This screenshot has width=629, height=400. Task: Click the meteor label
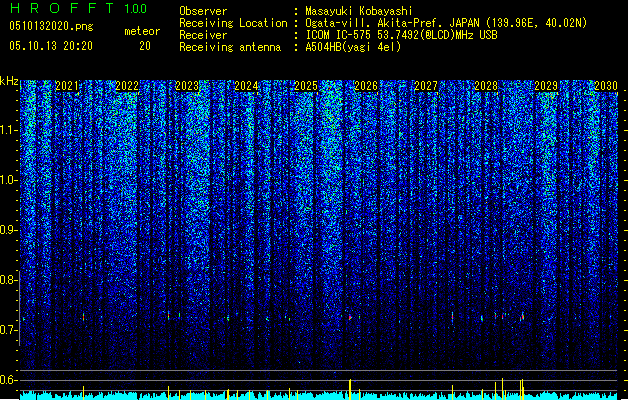click(x=142, y=31)
